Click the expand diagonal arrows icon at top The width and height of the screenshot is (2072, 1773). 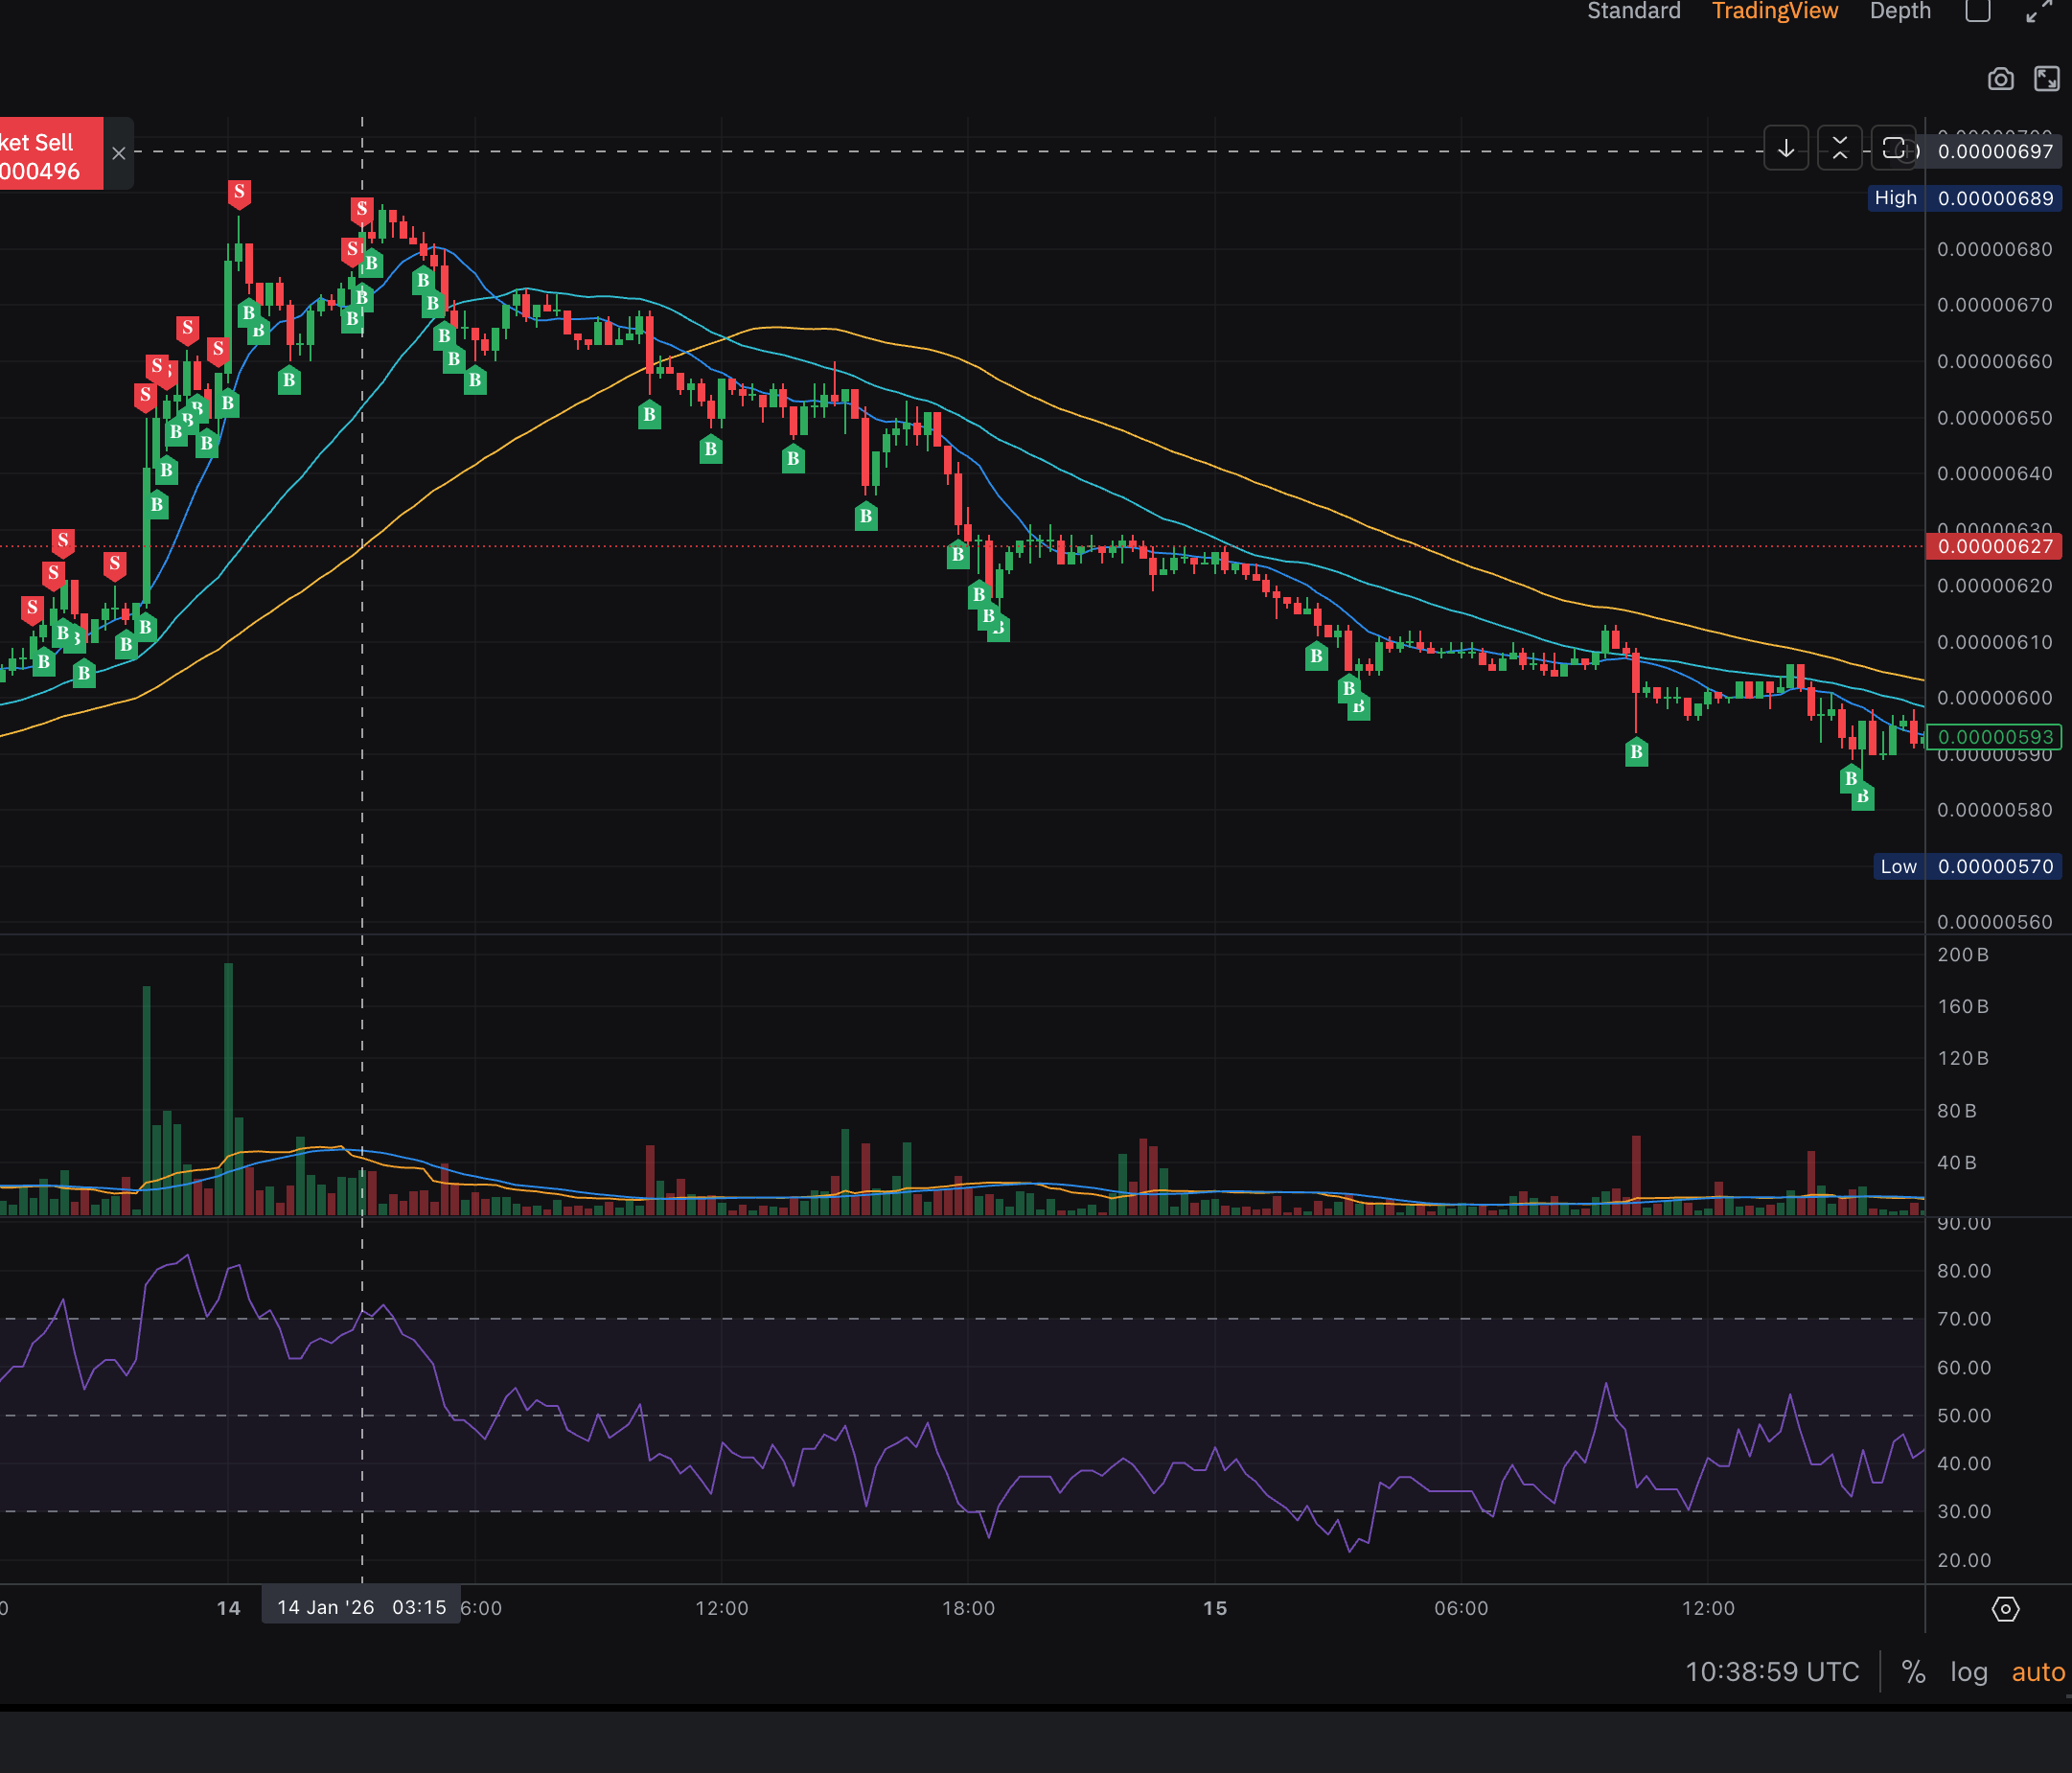[2038, 12]
